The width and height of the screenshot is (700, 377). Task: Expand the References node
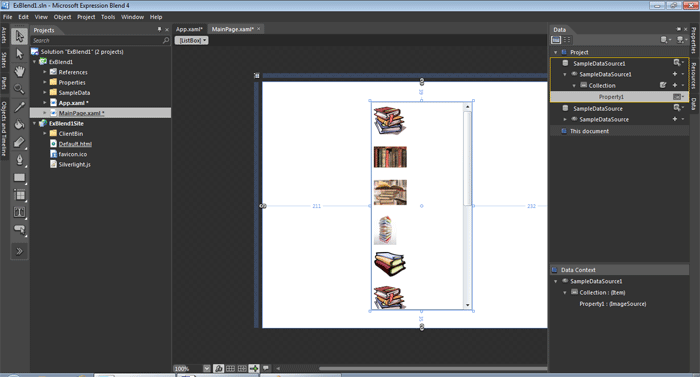[45, 72]
